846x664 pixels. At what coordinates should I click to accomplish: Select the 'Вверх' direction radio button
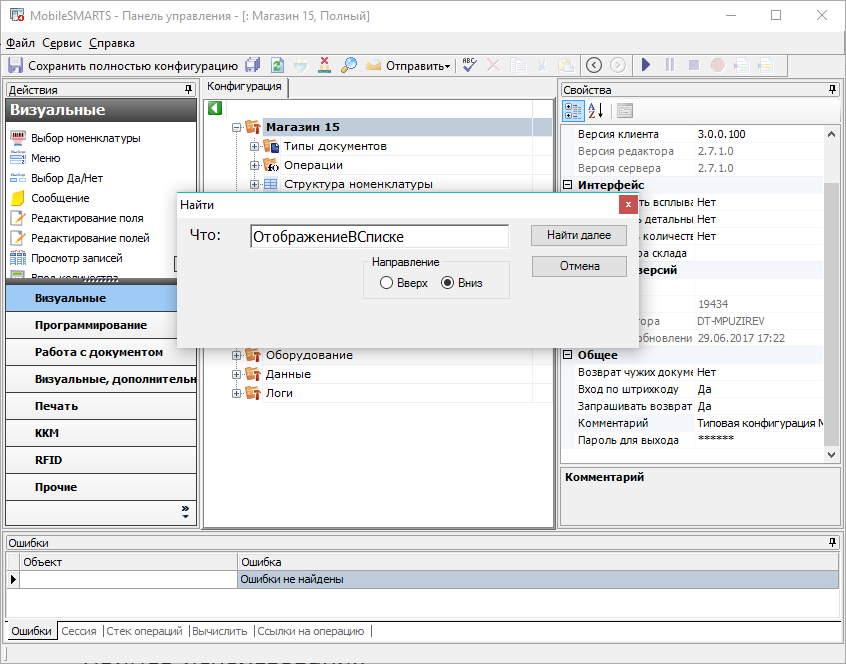click(x=386, y=283)
